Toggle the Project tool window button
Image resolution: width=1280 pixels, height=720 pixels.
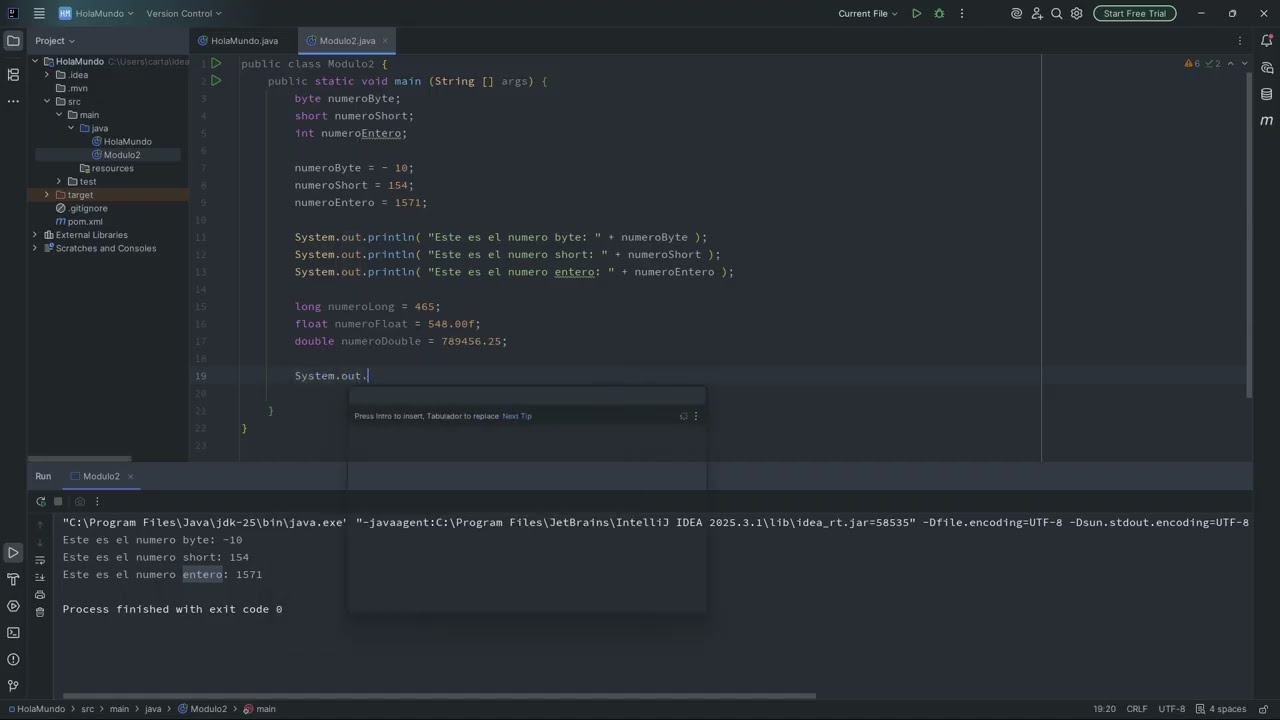[13, 41]
